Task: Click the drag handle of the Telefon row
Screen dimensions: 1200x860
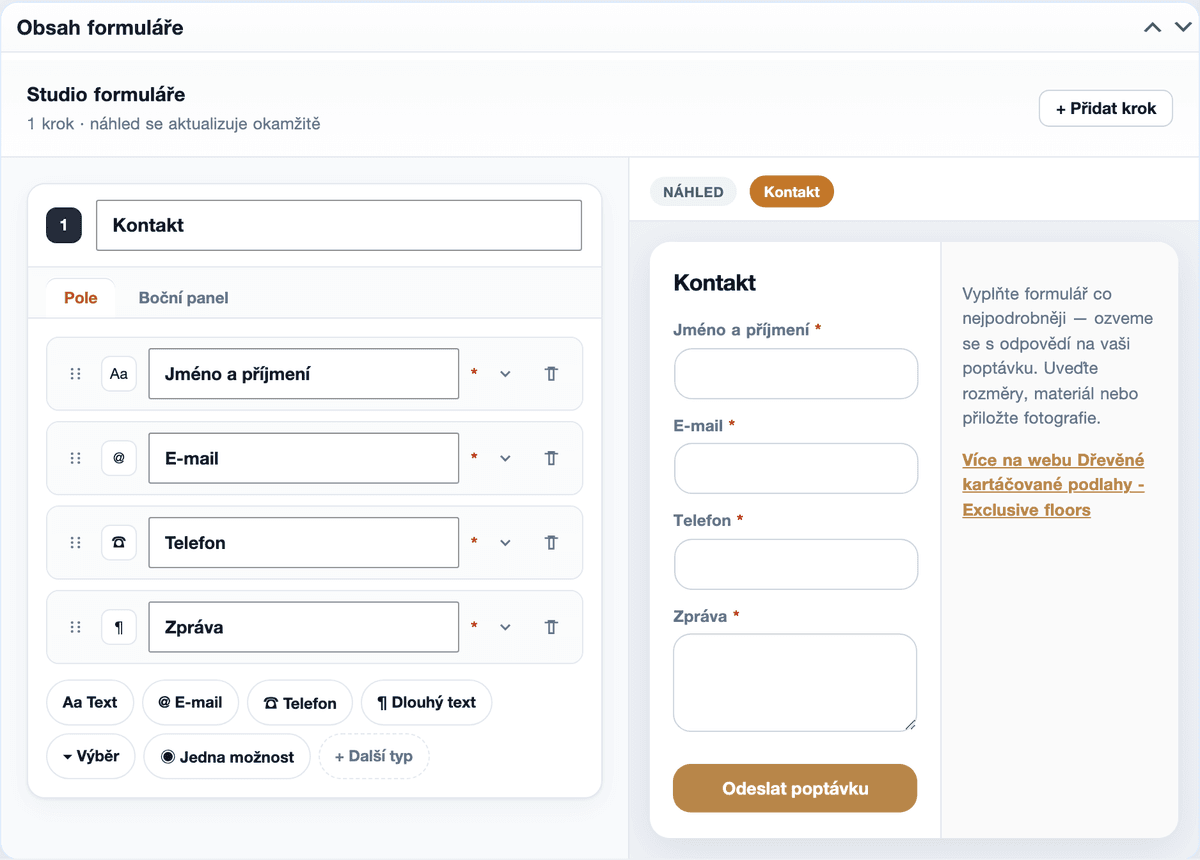Action: click(75, 543)
